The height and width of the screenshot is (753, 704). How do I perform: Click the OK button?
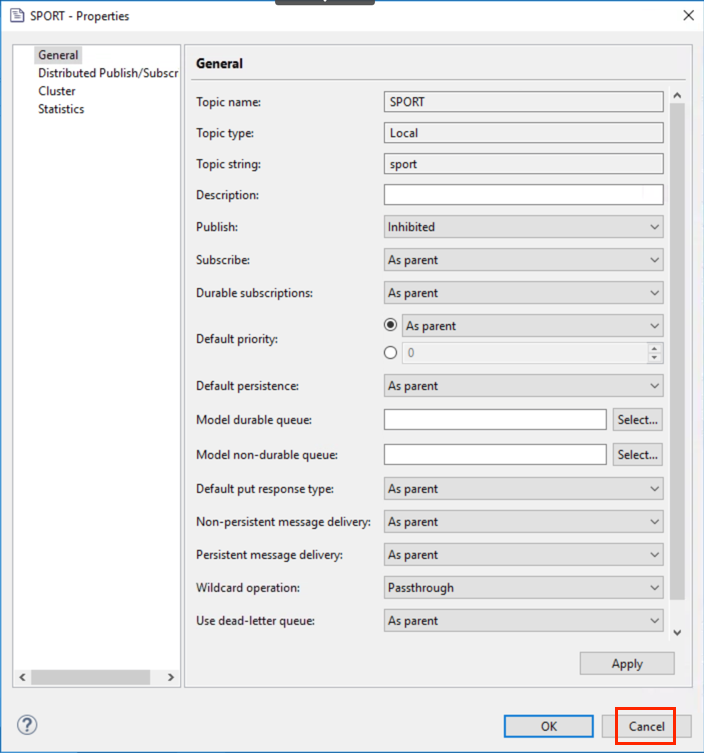point(548,726)
